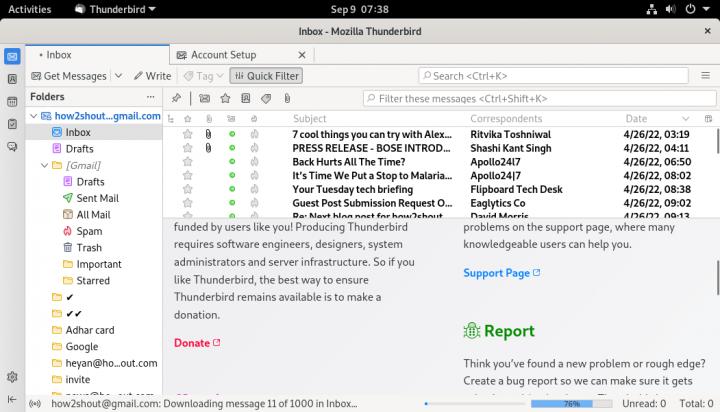Click in the Filter these messages field
Screen dimensions: 720x412
pyautogui.click(x=540, y=98)
